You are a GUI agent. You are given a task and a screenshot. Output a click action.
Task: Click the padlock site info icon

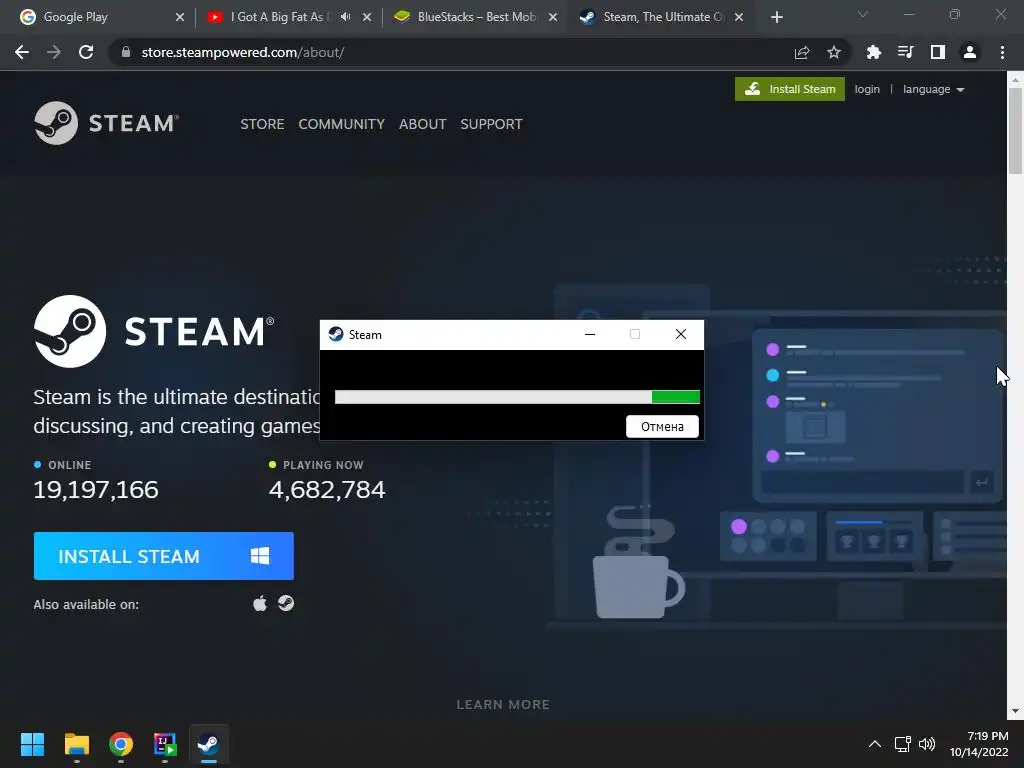pyautogui.click(x=126, y=52)
